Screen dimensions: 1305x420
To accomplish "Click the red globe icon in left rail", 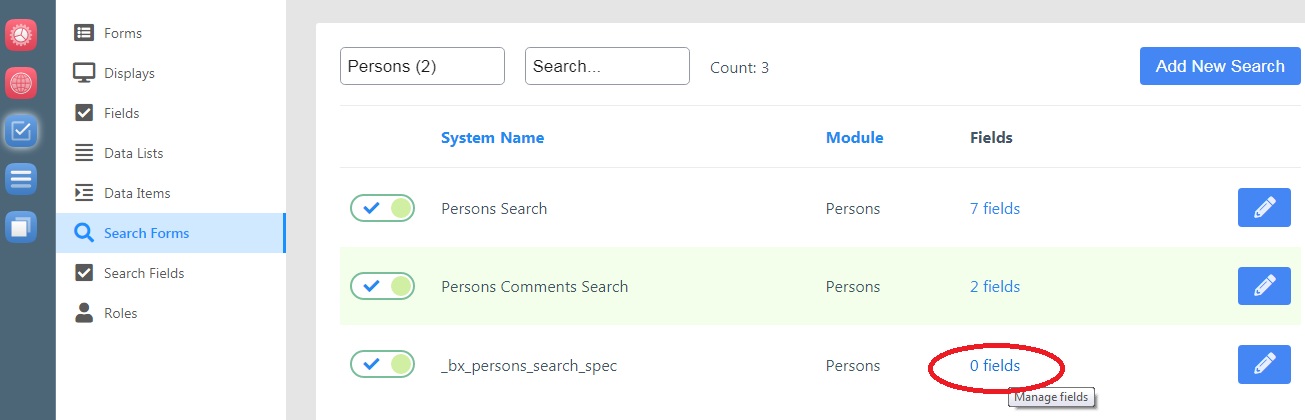I will [x=21, y=82].
